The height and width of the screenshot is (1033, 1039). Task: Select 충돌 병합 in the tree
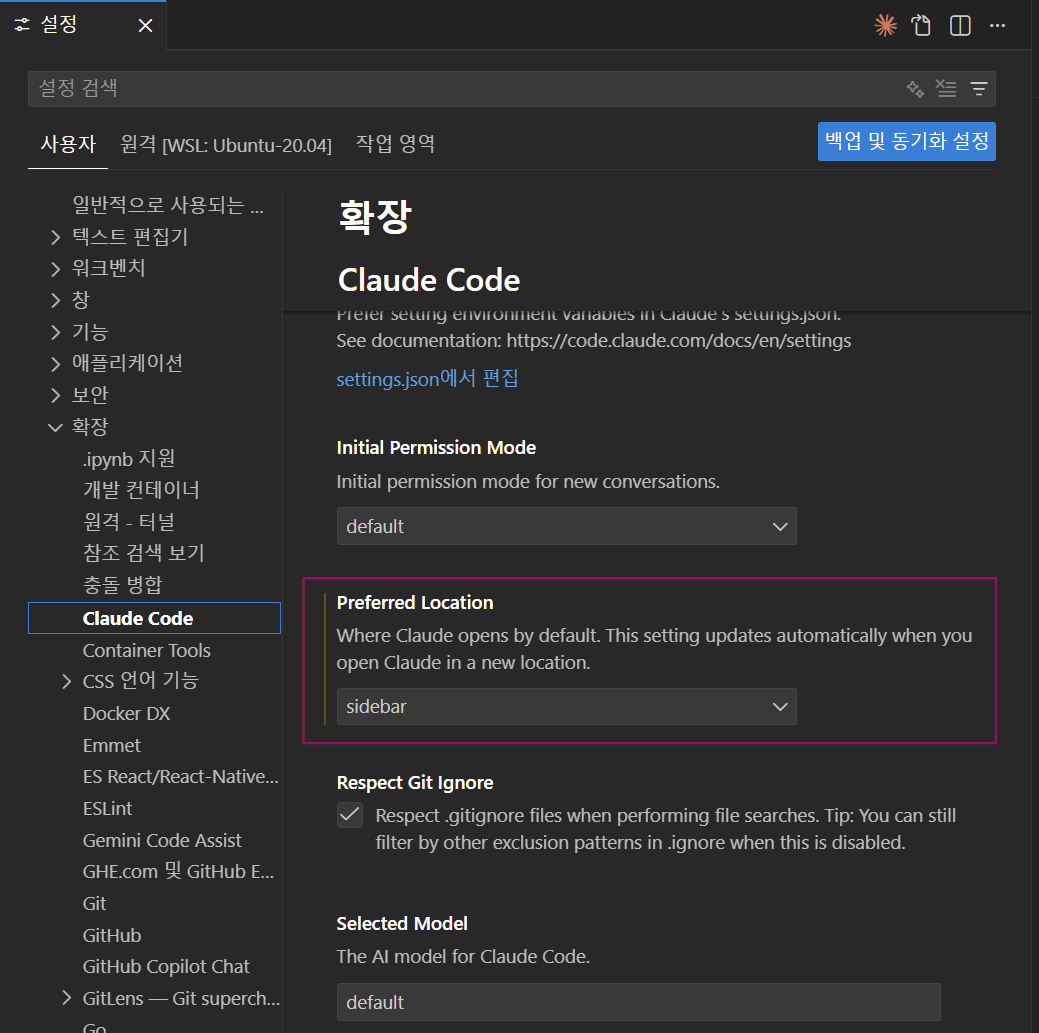tap(123, 585)
